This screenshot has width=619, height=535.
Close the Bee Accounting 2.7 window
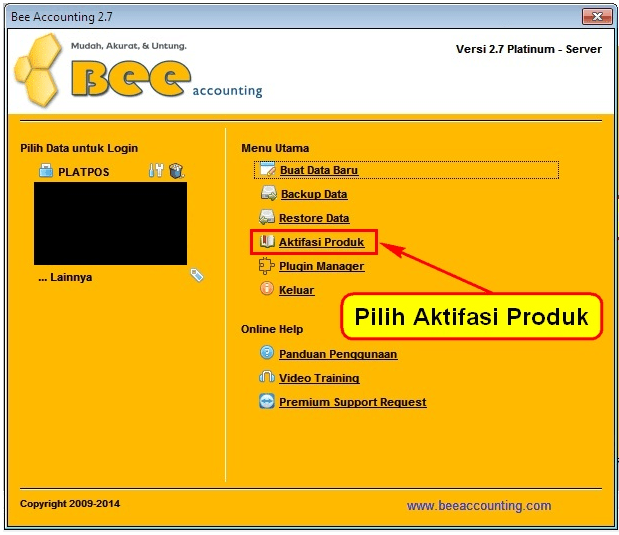point(596,15)
